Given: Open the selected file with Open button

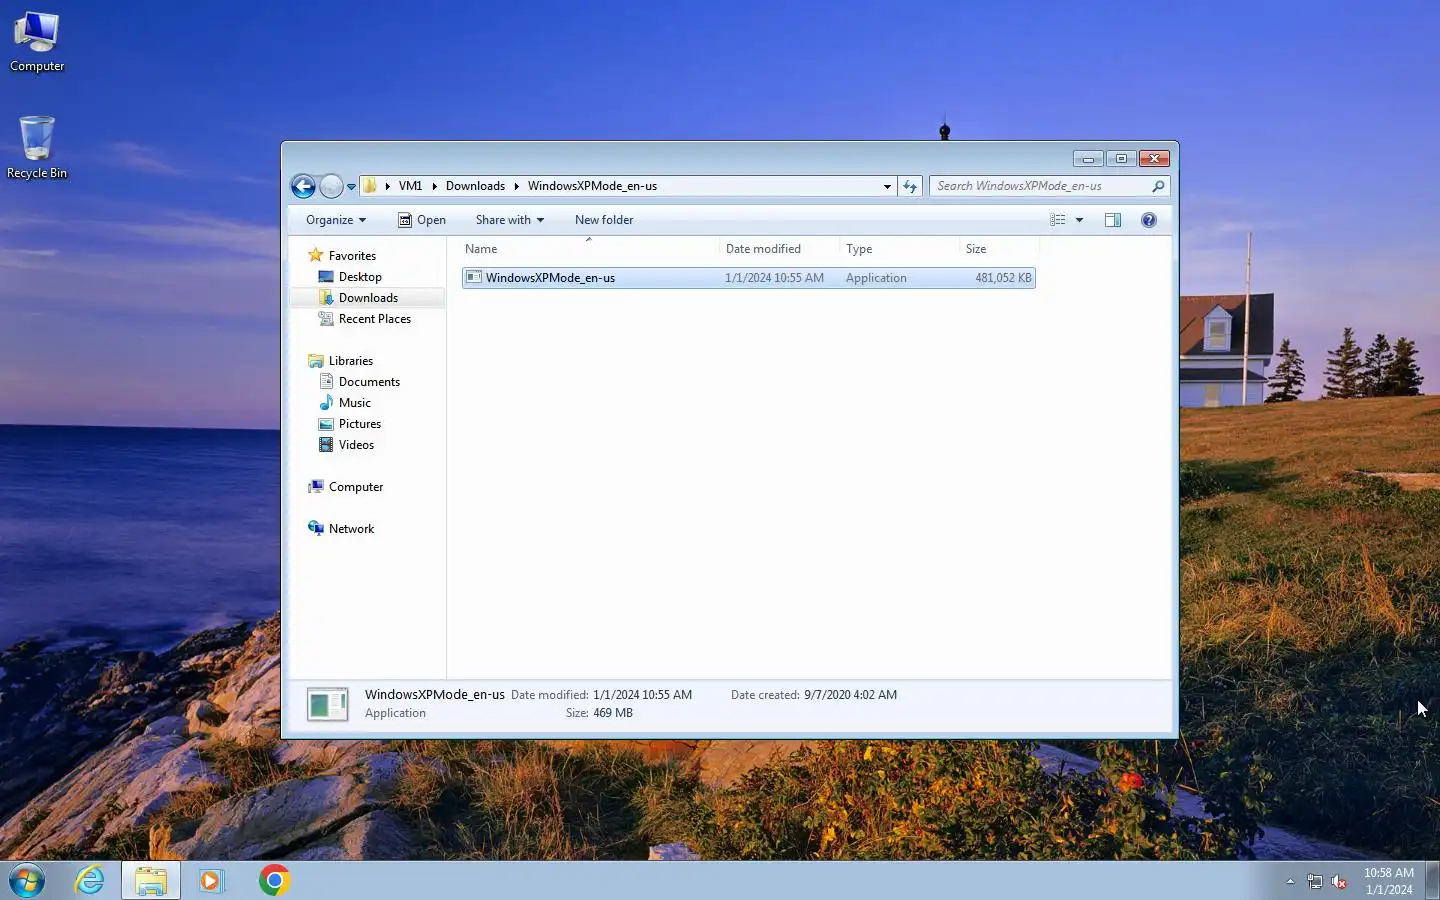Looking at the screenshot, I should coord(422,220).
